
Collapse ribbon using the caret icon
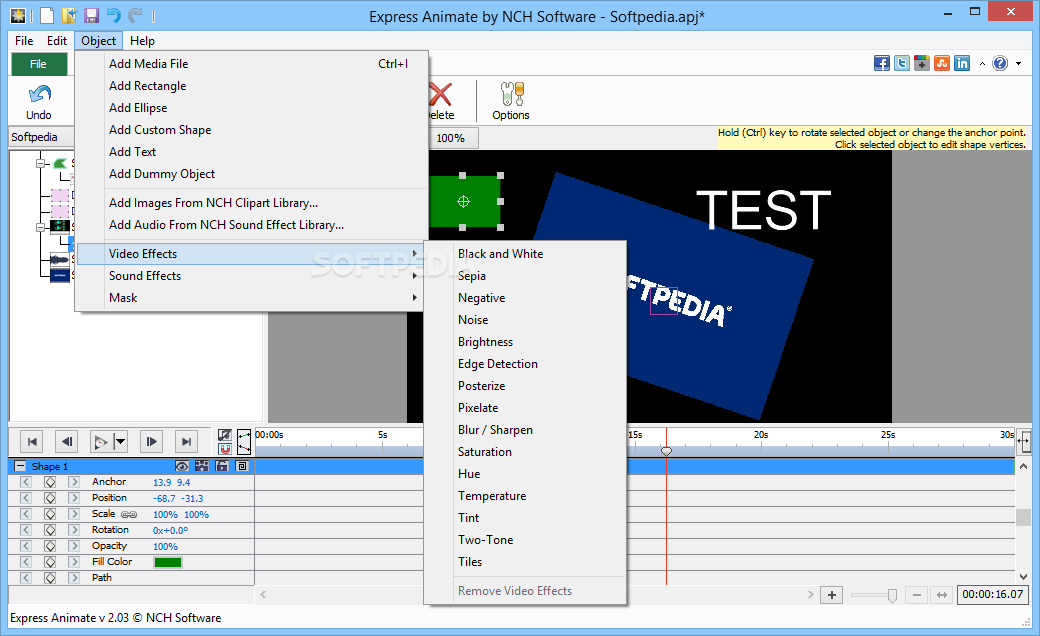point(982,64)
